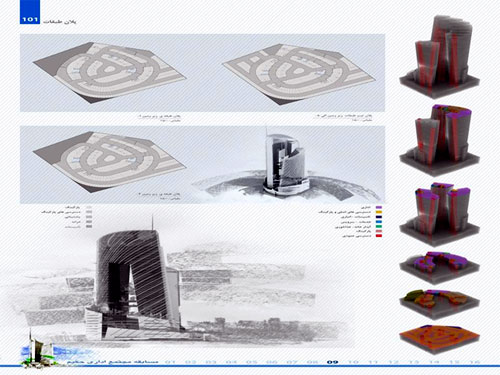
Task: Go to page 01 in bottom strip
Action: coord(170,362)
